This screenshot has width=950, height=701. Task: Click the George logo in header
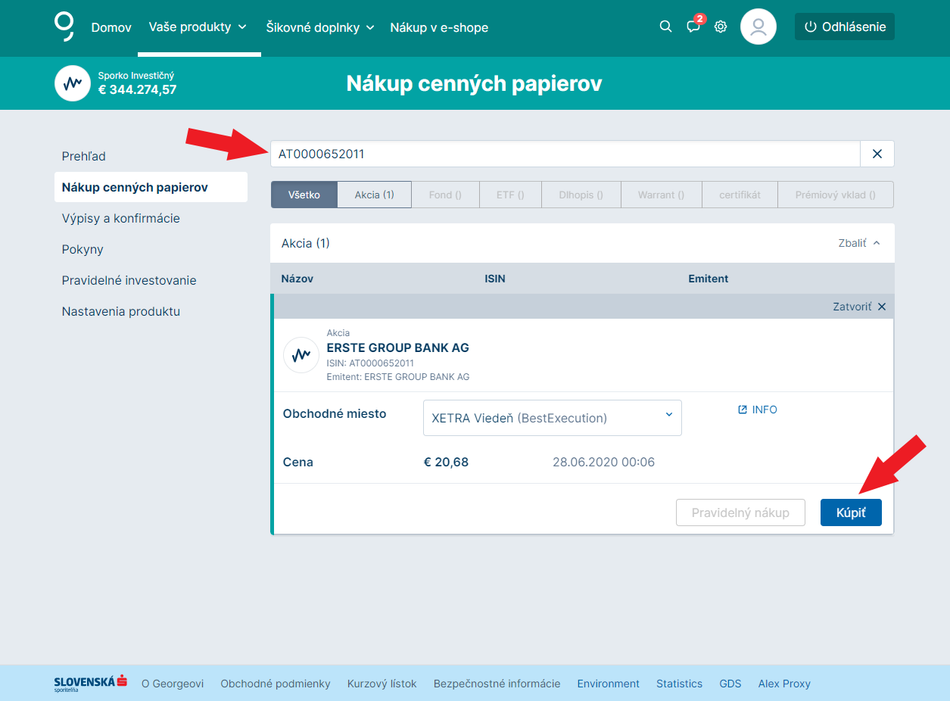(x=64, y=27)
